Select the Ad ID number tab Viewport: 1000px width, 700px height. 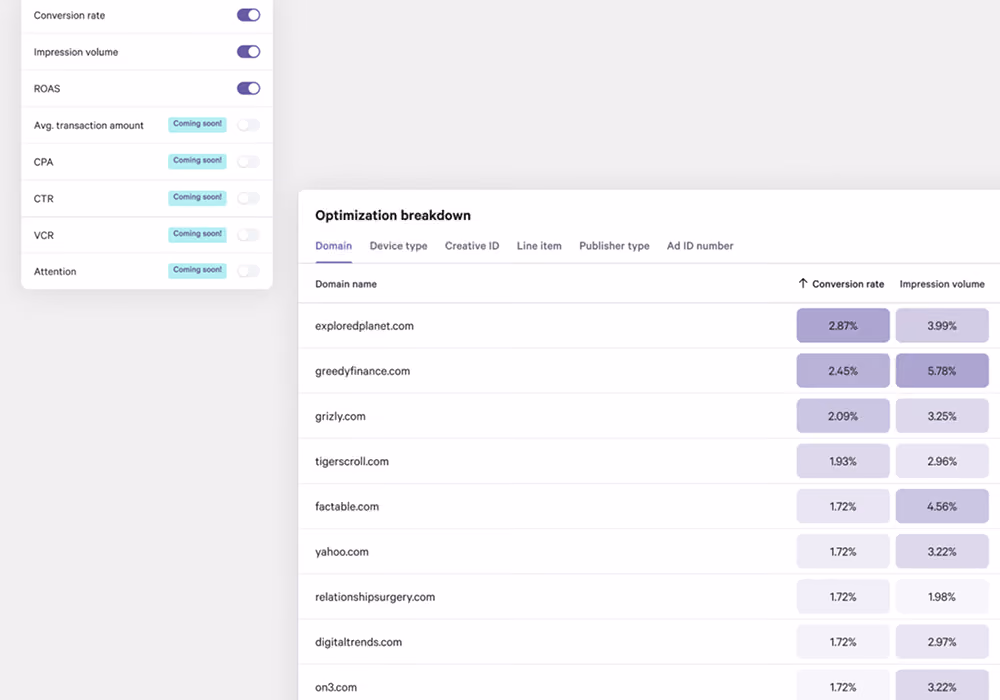pyautogui.click(x=700, y=245)
